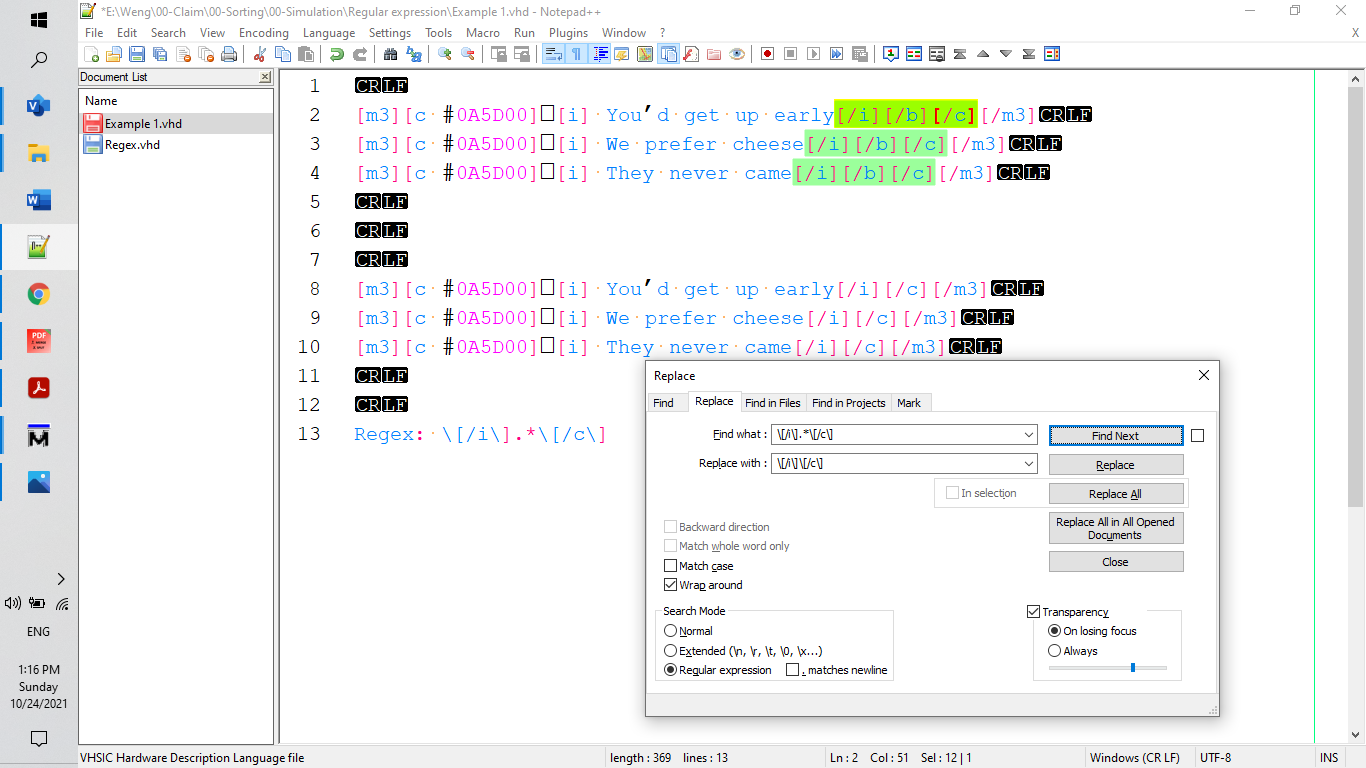
Task: Toggle Monitoring eye icon
Action: 737,54
